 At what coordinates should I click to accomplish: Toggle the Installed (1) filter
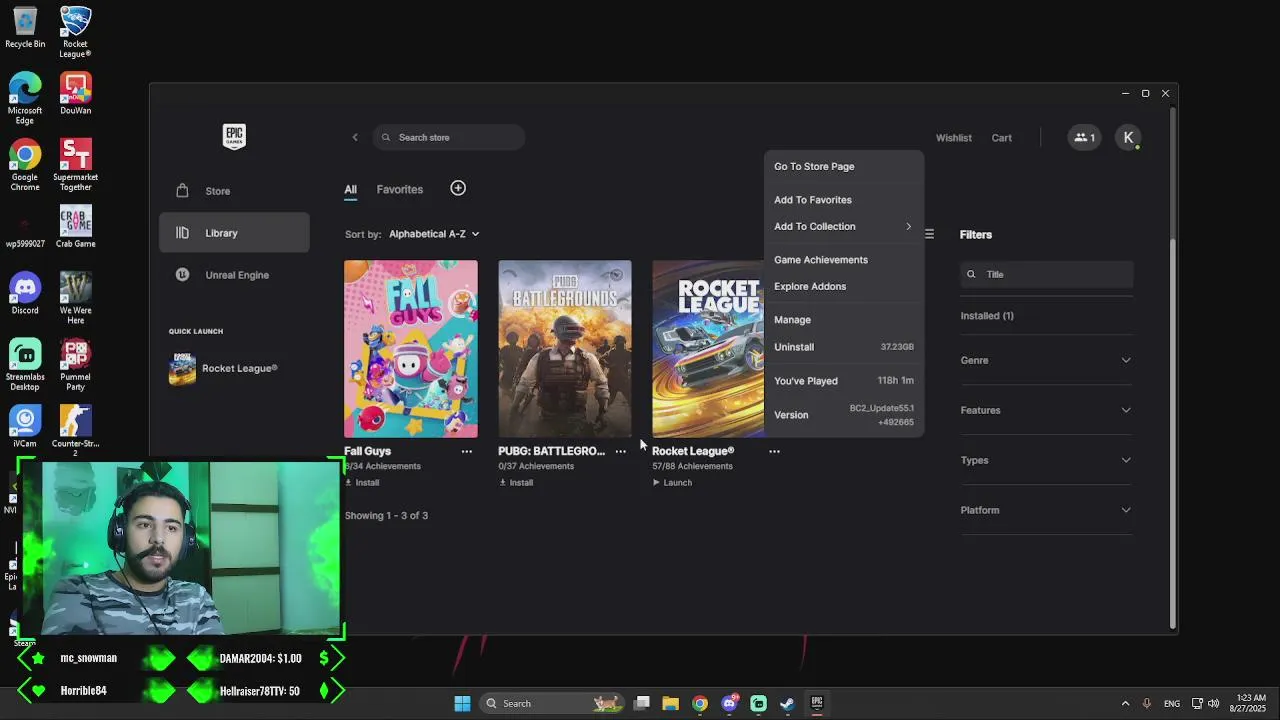tap(987, 316)
